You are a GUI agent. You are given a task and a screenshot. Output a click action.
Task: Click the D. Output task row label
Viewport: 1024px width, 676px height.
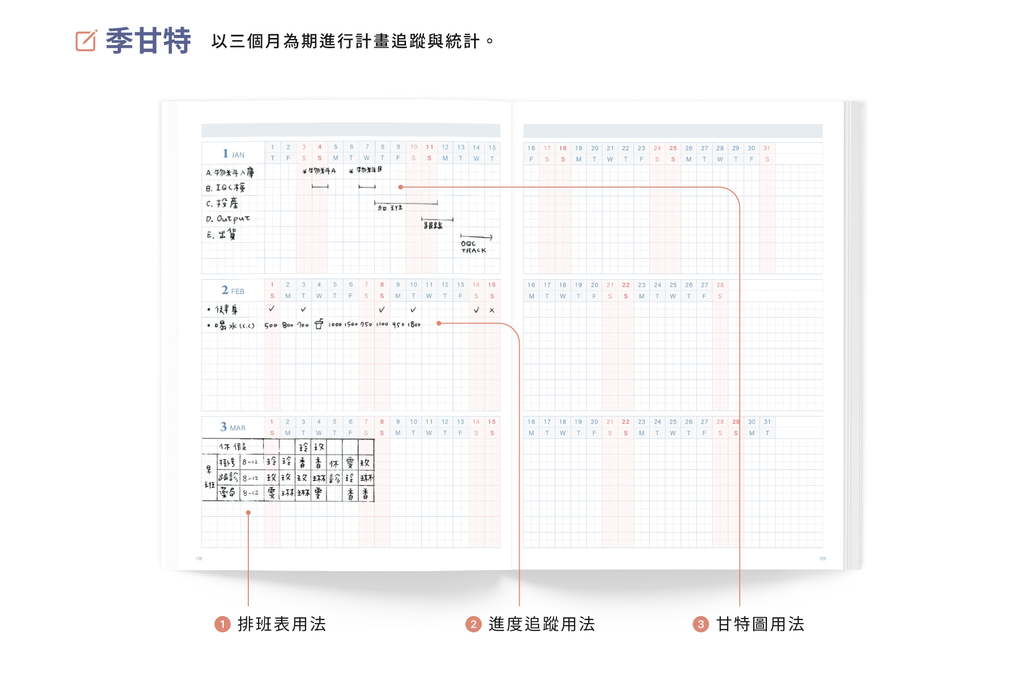pyautogui.click(x=226, y=218)
